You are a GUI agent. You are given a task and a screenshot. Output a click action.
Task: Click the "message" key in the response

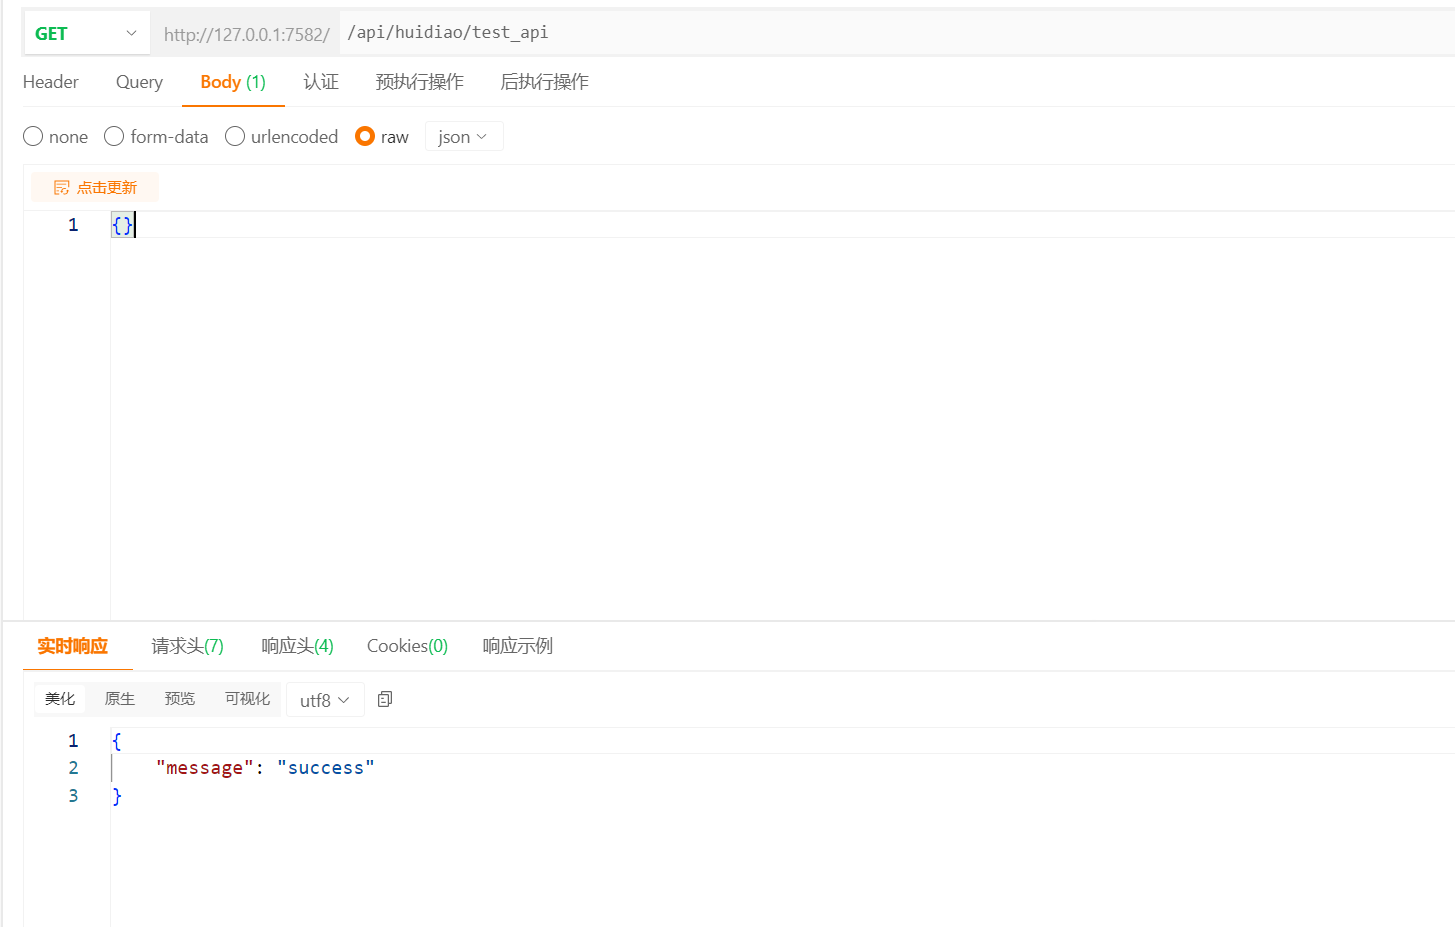coord(204,768)
